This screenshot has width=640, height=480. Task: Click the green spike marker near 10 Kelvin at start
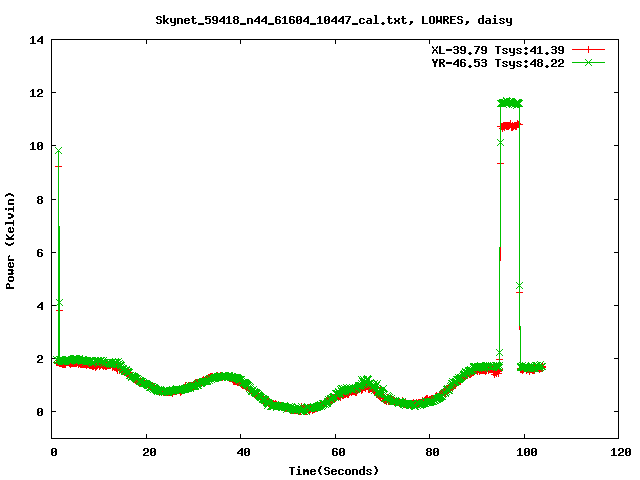58,151
